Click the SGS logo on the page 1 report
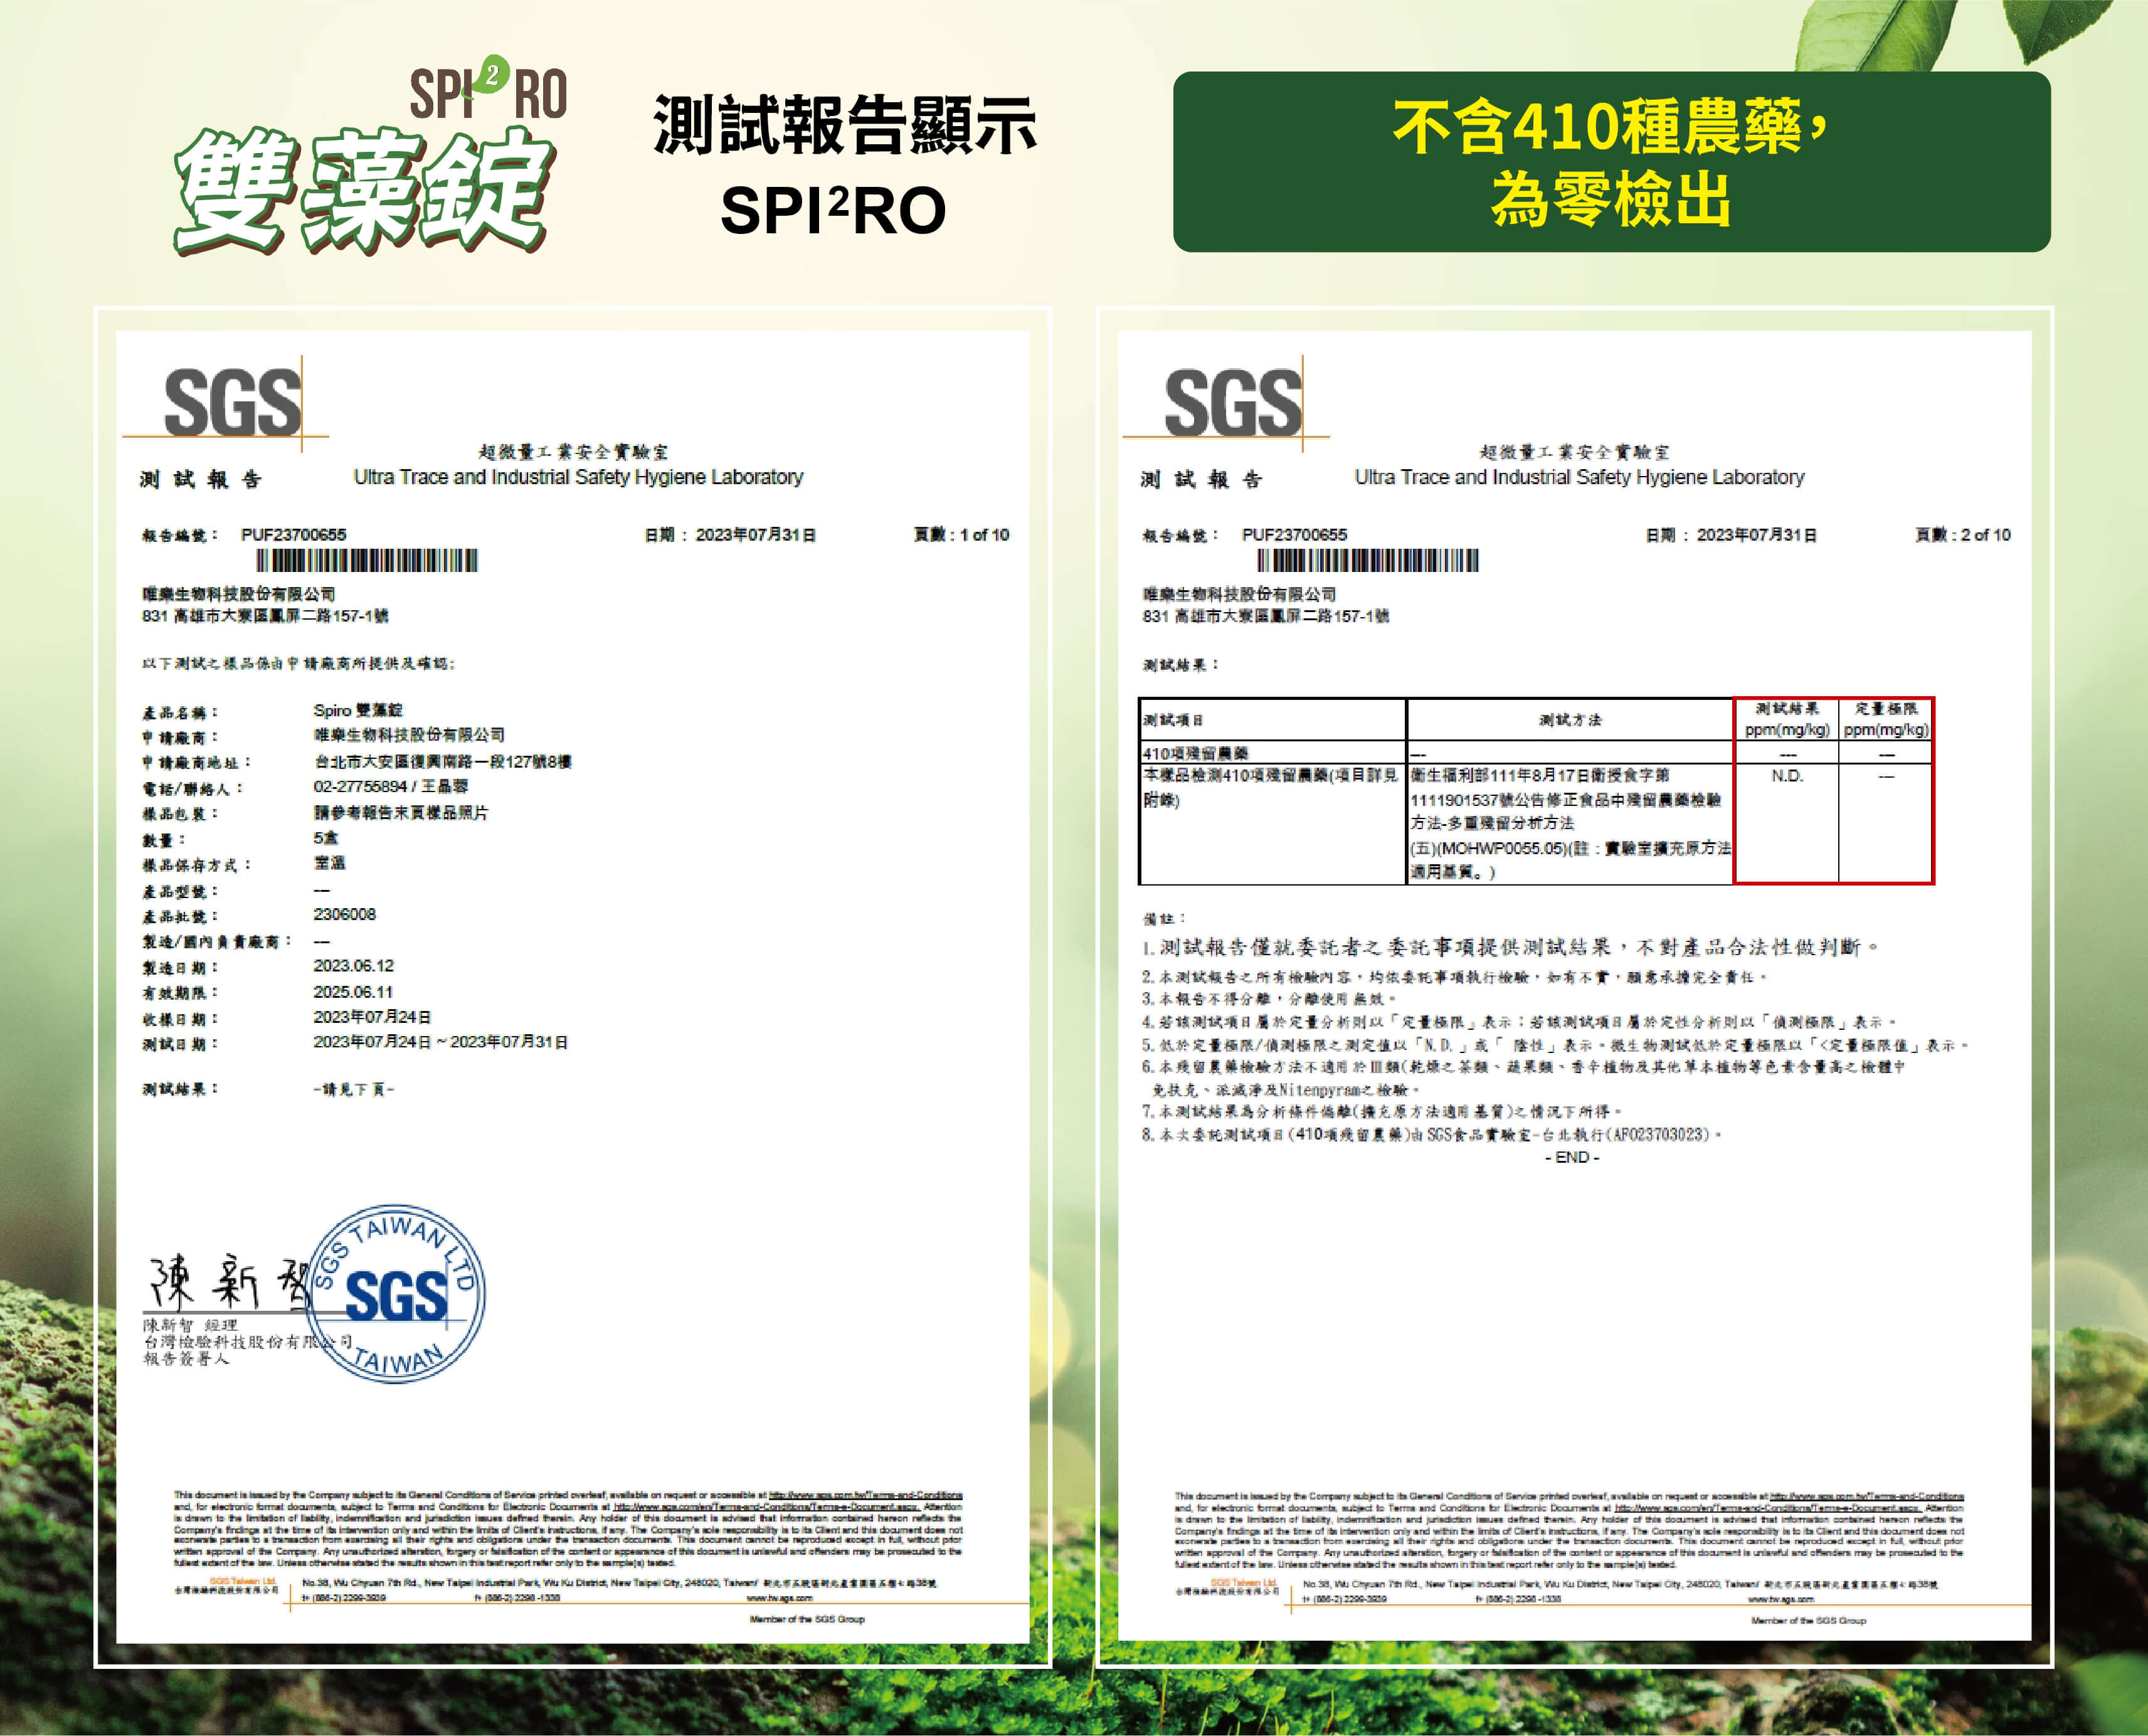This screenshot has width=2148, height=1736. (231, 402)
